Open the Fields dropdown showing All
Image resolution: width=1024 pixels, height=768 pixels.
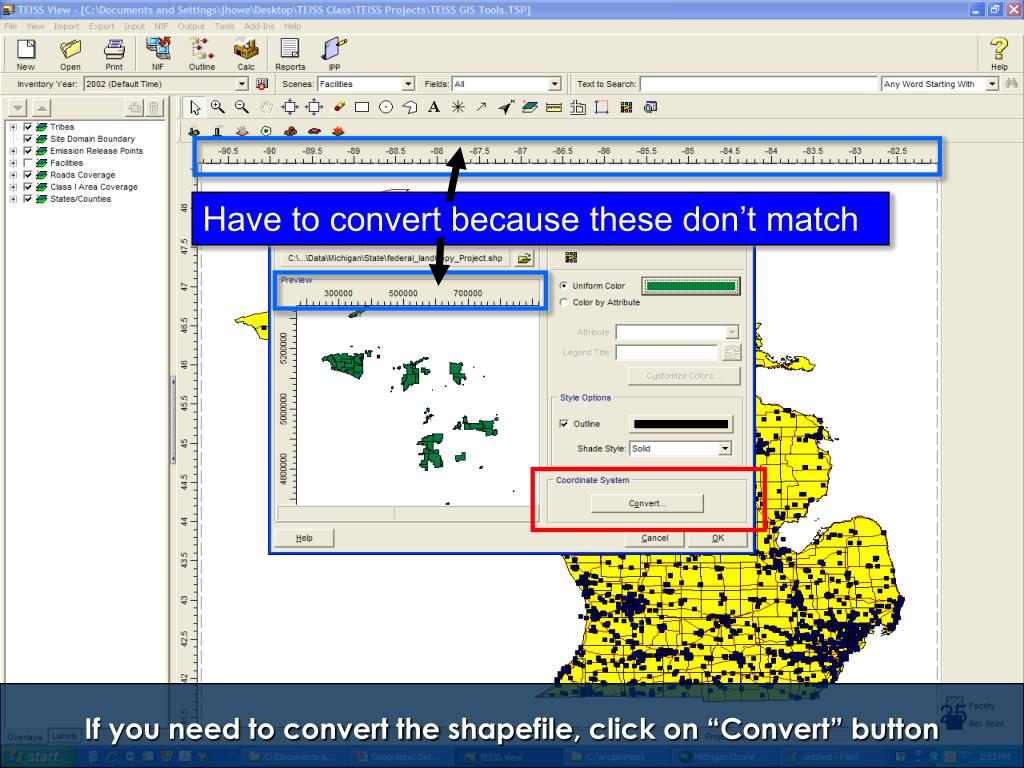[x=554, y=84]
